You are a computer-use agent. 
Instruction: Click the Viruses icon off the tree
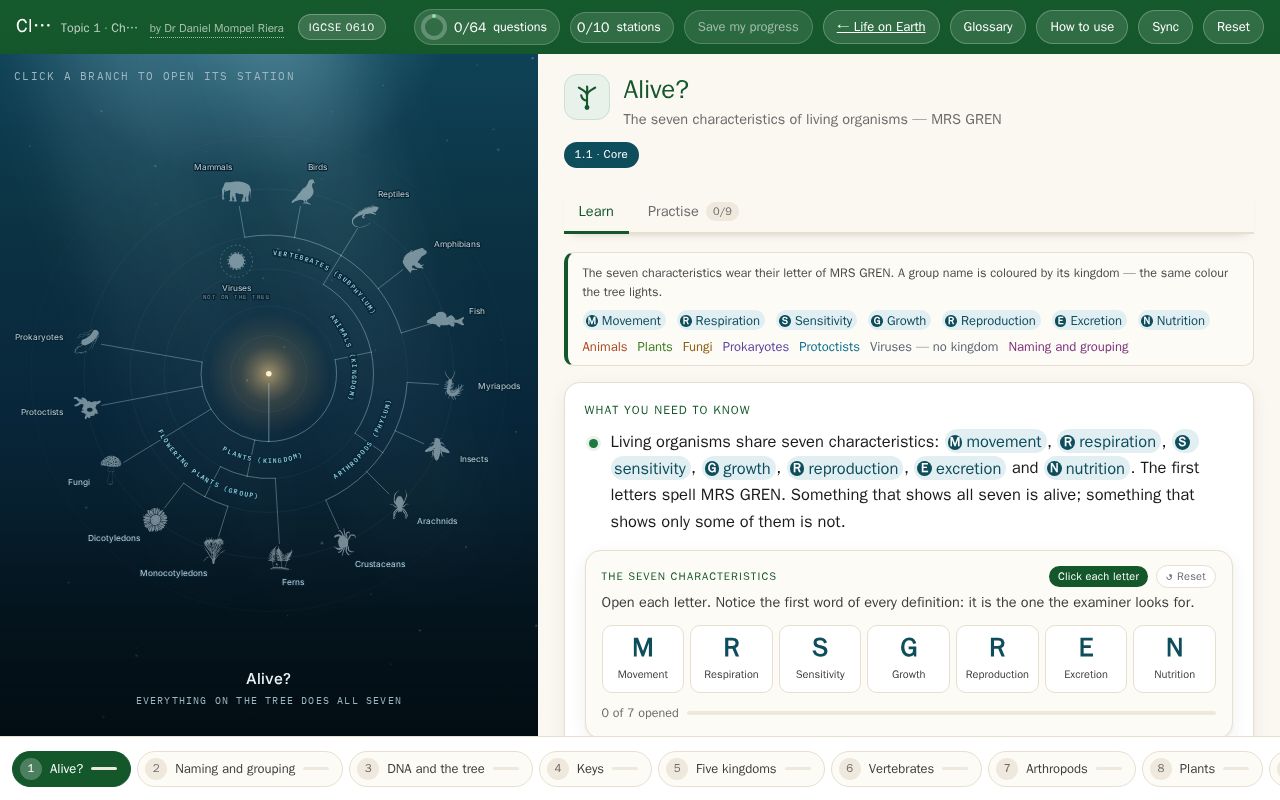click(x=236, y=261)
